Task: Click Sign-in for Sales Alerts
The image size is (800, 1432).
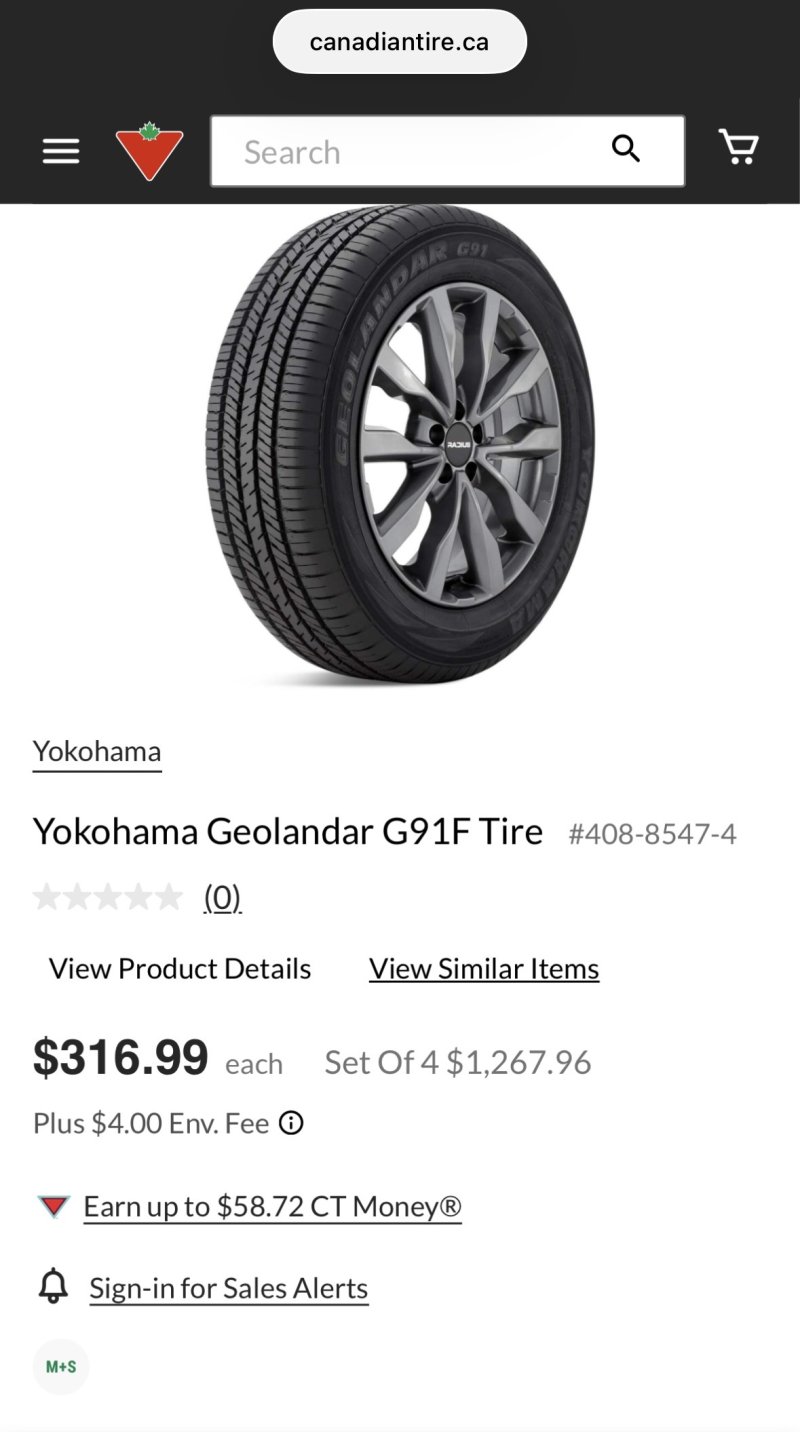Action: (x=229, y=1288)
